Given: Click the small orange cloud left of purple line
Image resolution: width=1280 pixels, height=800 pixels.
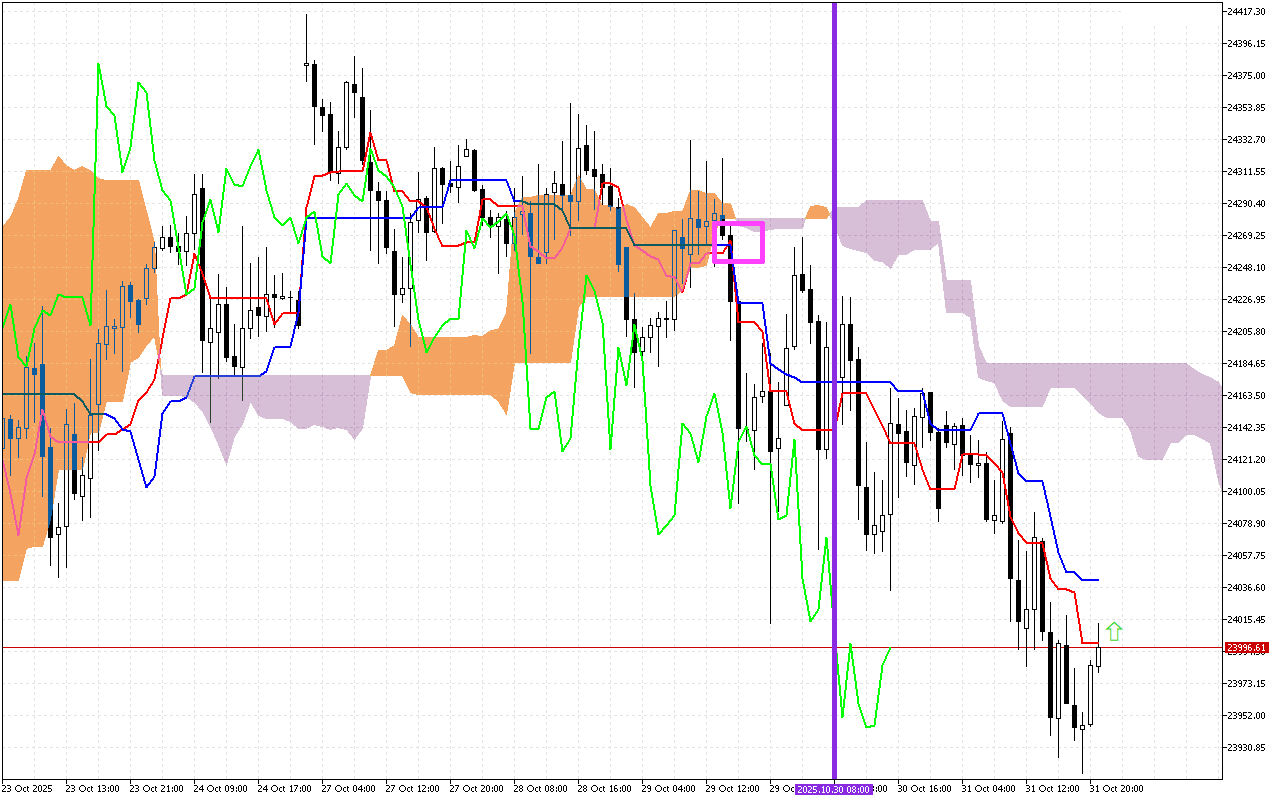Looking at the screenshot, I should coord(818,212).
